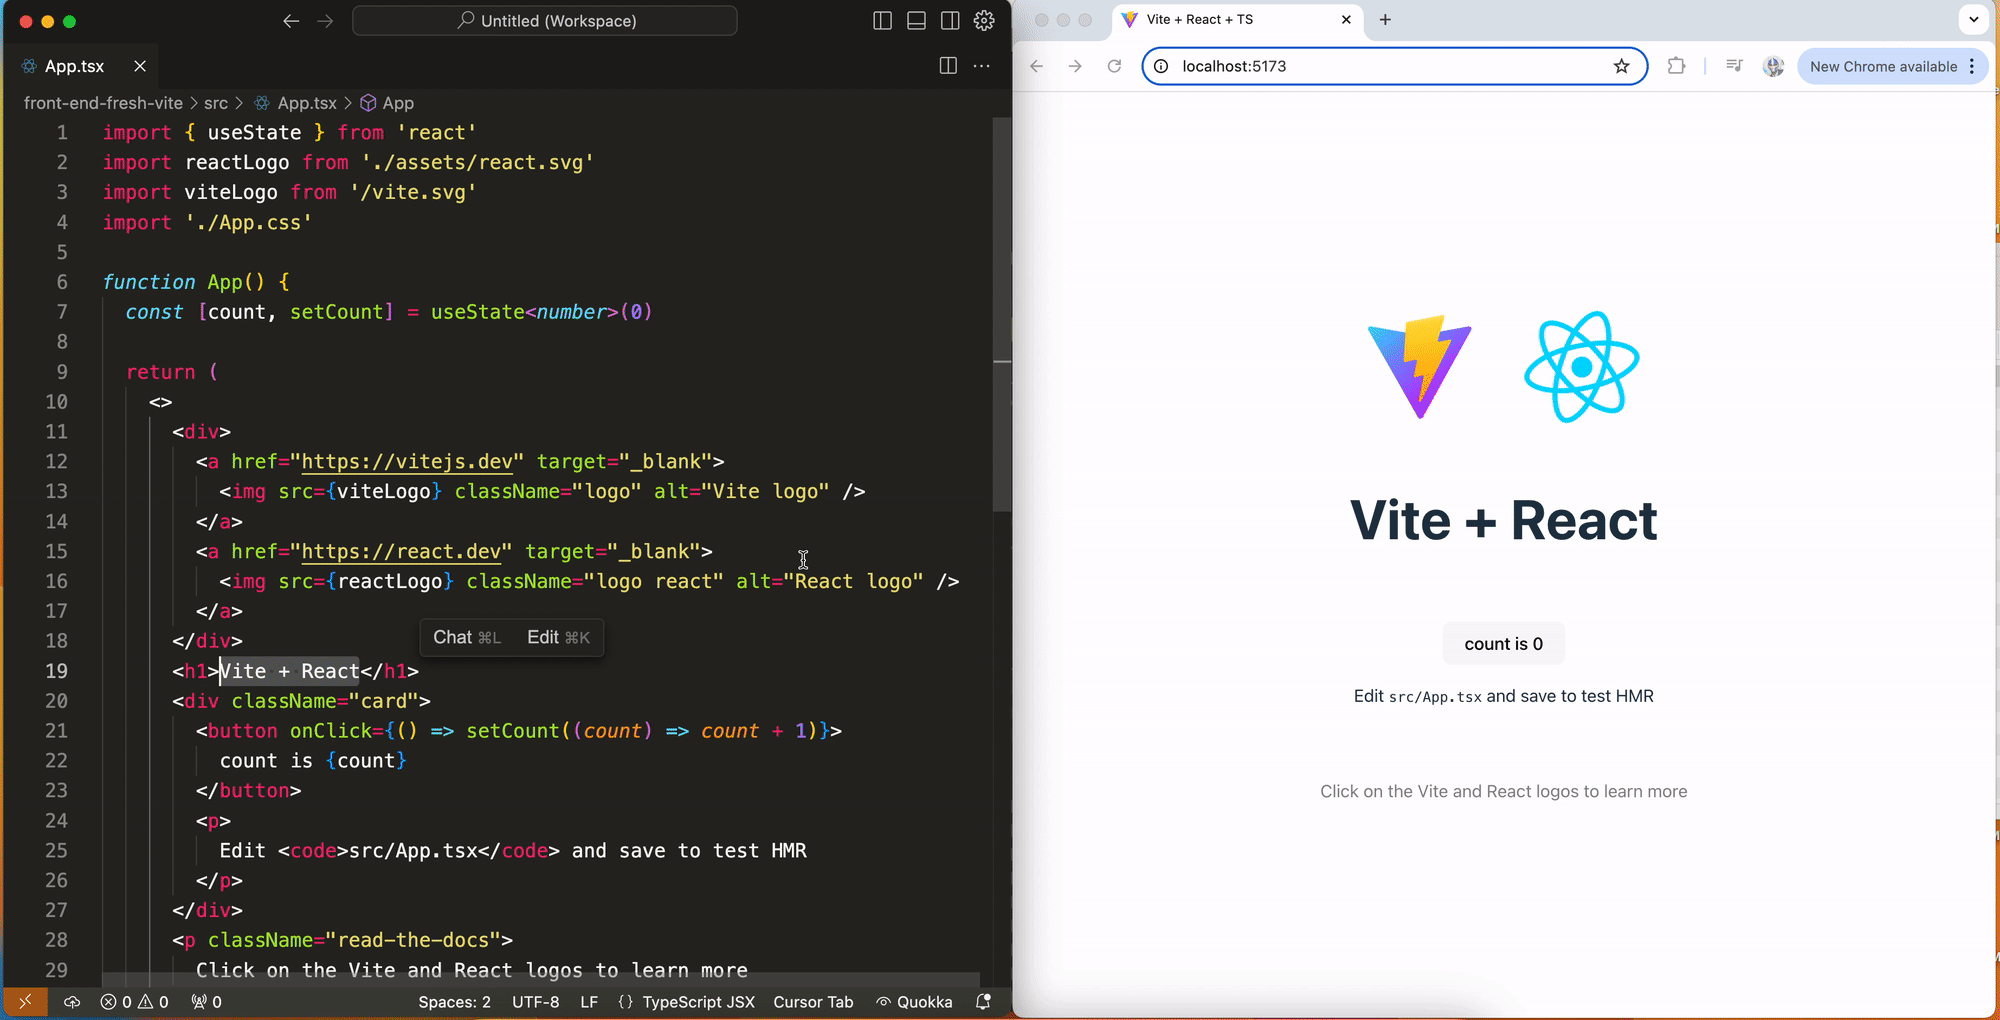The height and width of the screenshot is (1020, 2000).
Task: Open Chrome's three-dot menu
Action: click(1972, 66)
